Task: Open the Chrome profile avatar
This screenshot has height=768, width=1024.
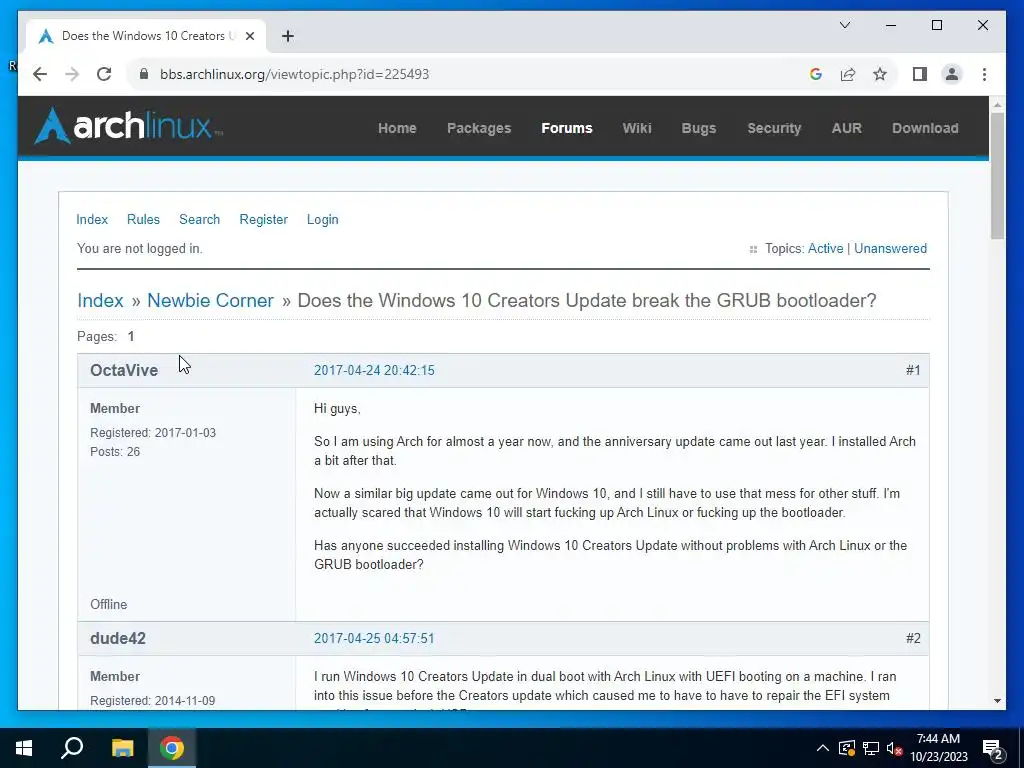Action: pyautogui.click(x=952, y=74)
